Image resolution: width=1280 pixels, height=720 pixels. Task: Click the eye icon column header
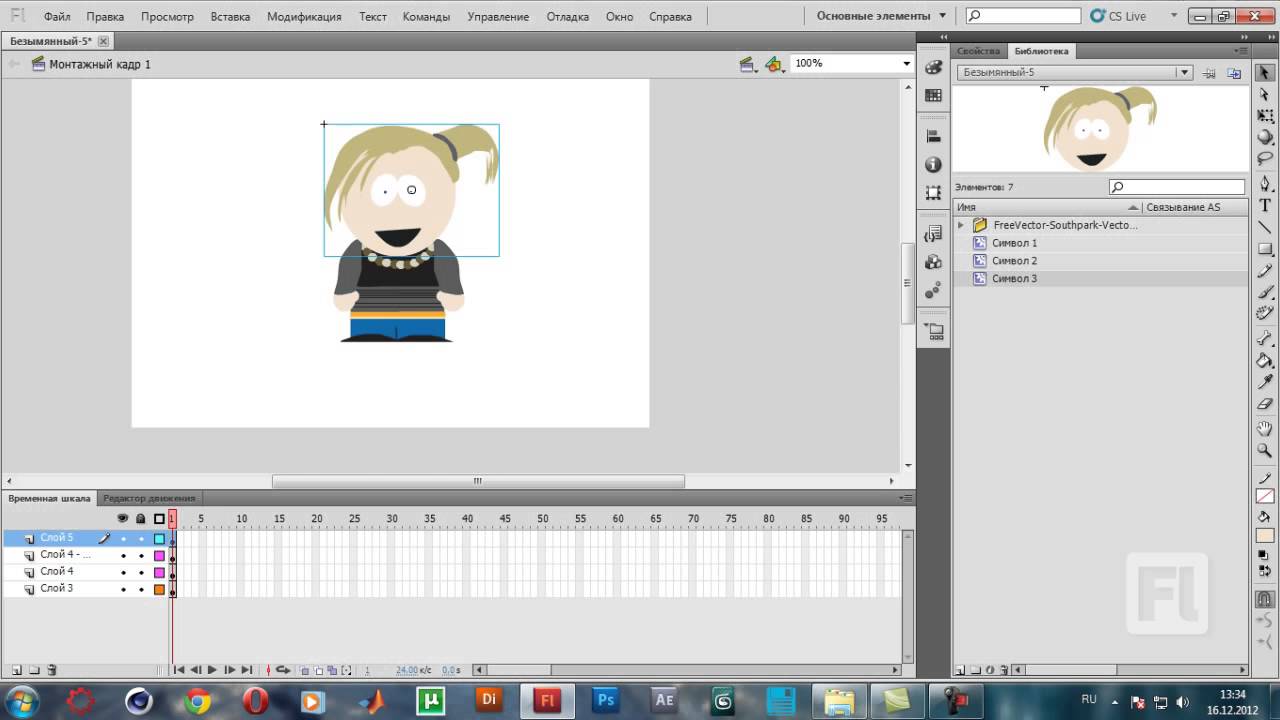point(123,519)
